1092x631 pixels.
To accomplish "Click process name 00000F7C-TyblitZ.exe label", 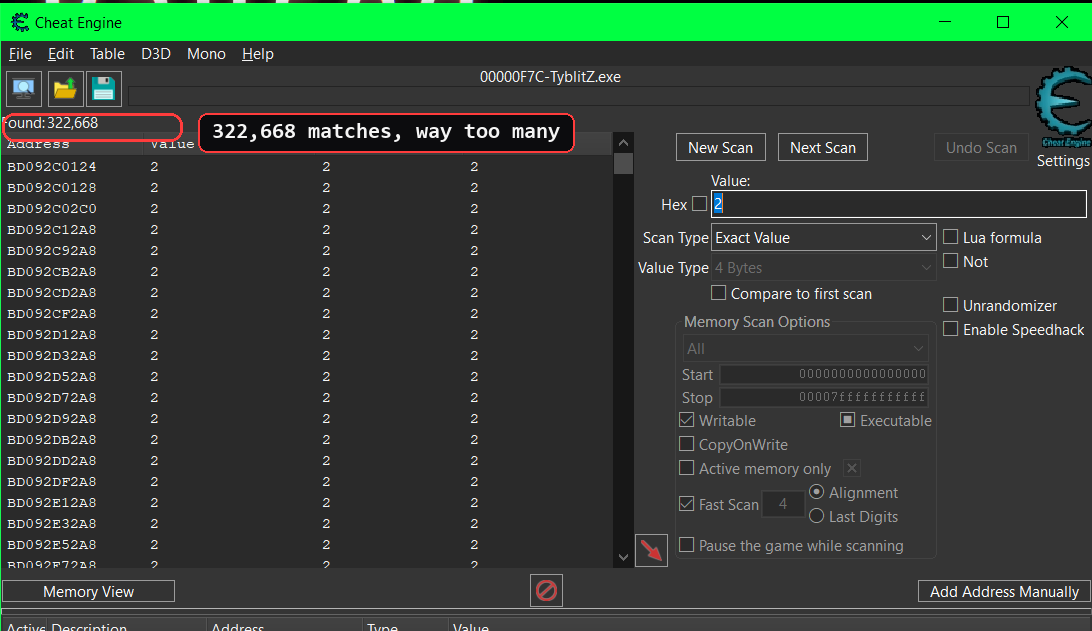I will (x=550, y=77).
